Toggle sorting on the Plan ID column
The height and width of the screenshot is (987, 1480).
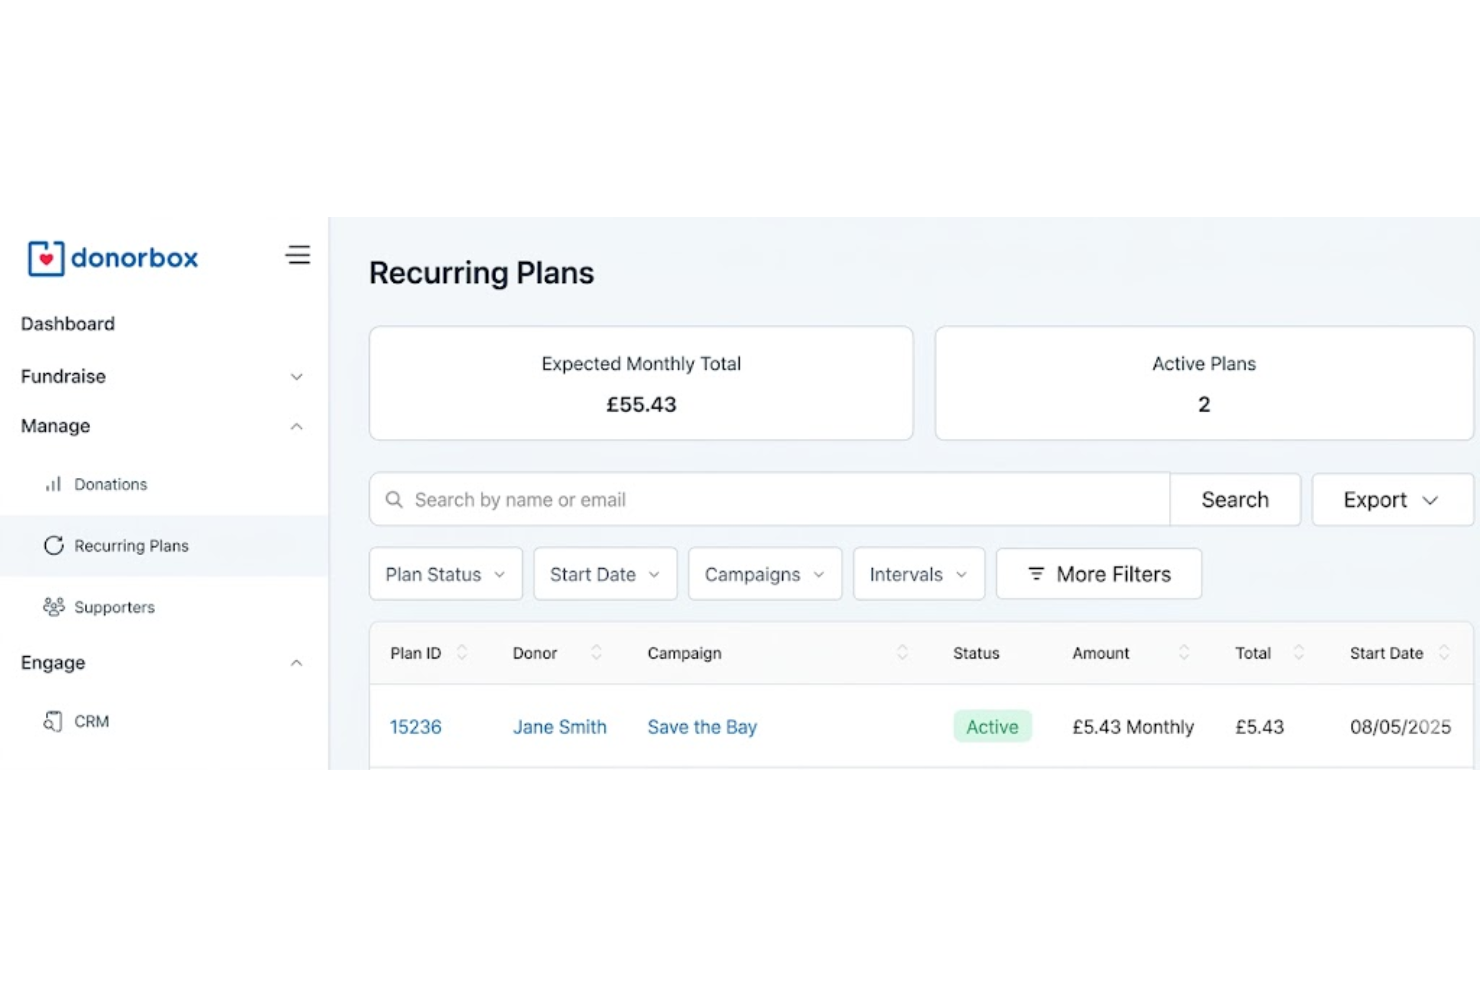click(461, 652)
